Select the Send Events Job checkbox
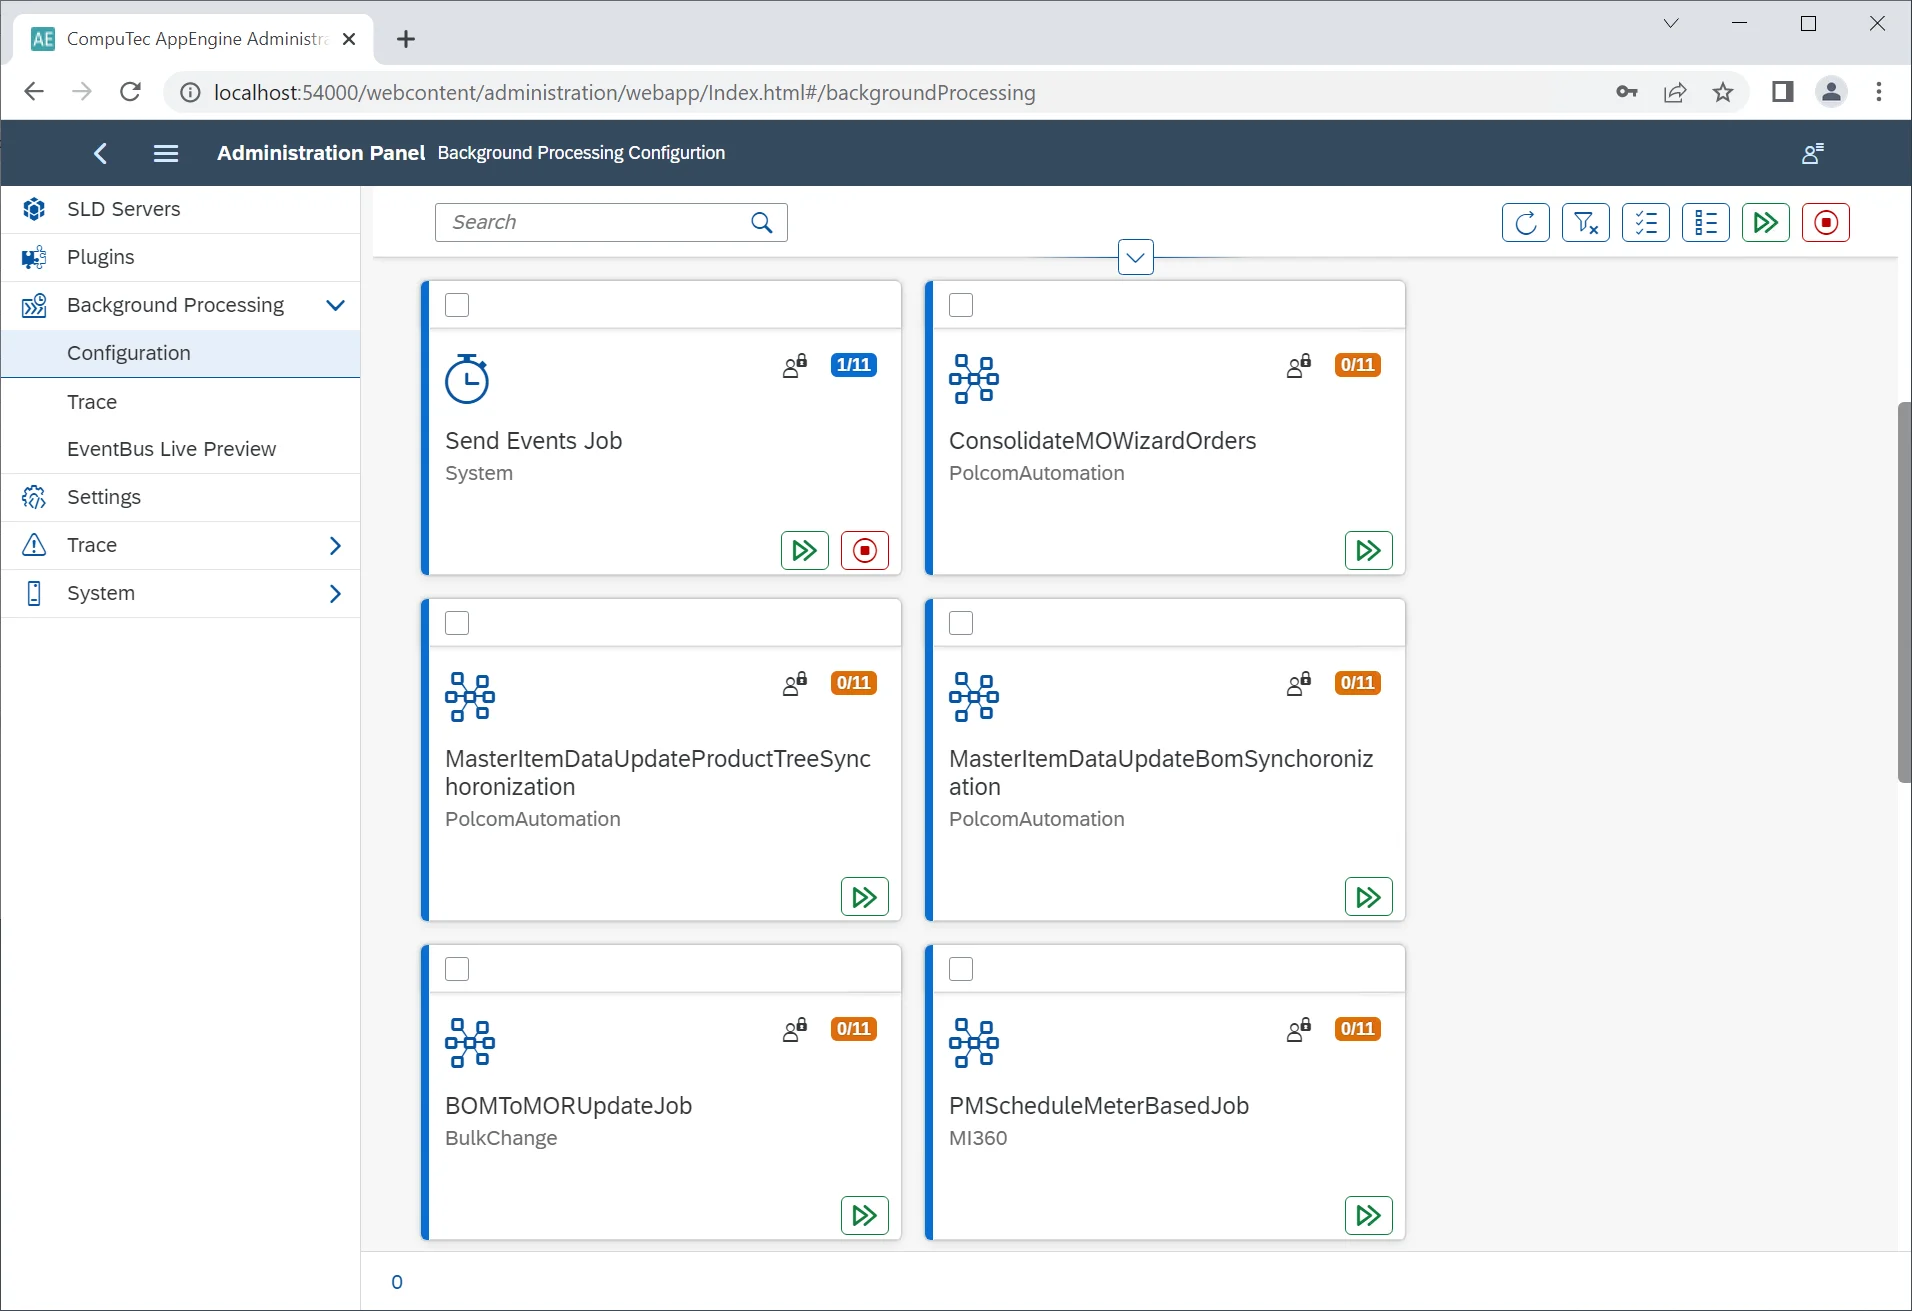Screen dimensions: 1912x1311 click(457, 305)
